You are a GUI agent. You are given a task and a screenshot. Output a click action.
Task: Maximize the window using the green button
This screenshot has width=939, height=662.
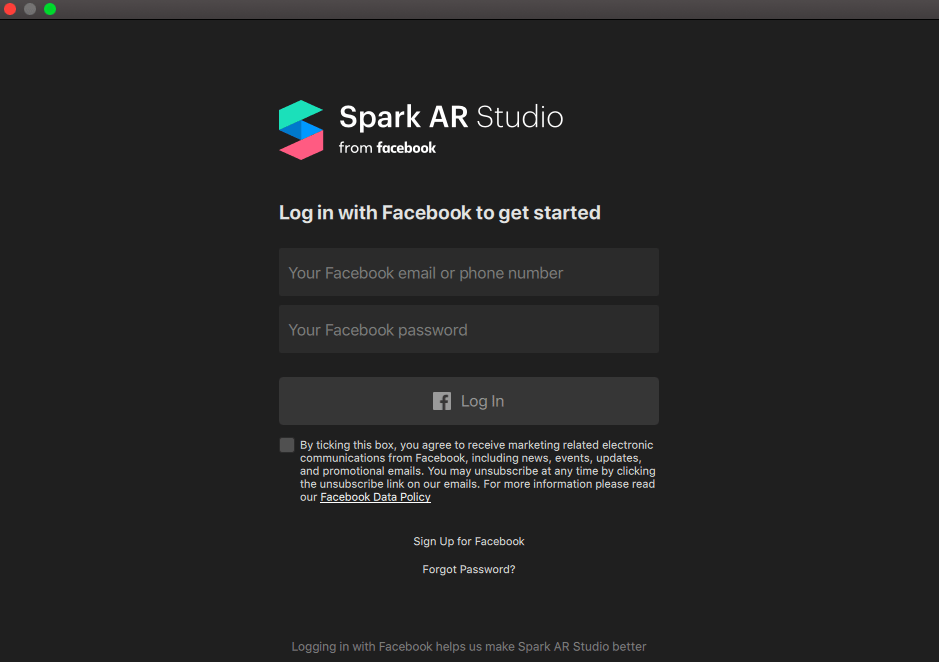point(50,9)
